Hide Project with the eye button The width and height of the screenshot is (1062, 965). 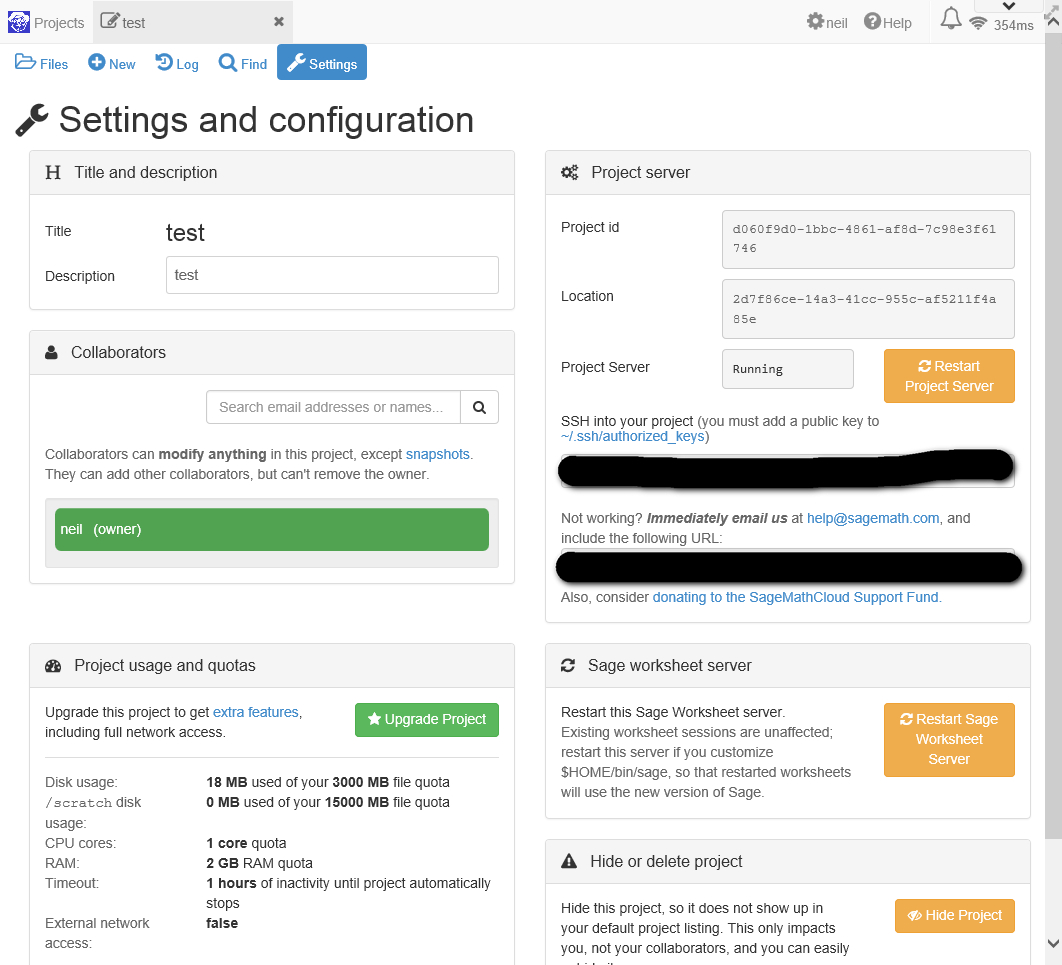[954, 915]
